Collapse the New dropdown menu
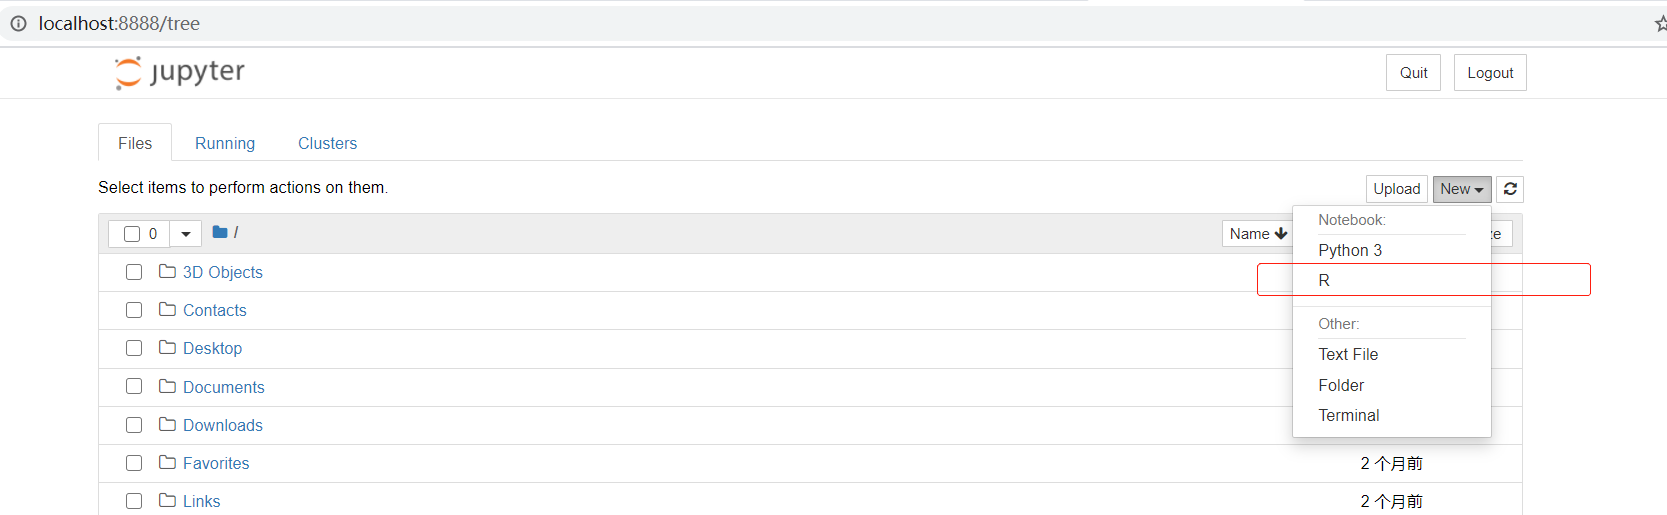This screenshot has height=515, width=1667. pos(1461,189)
